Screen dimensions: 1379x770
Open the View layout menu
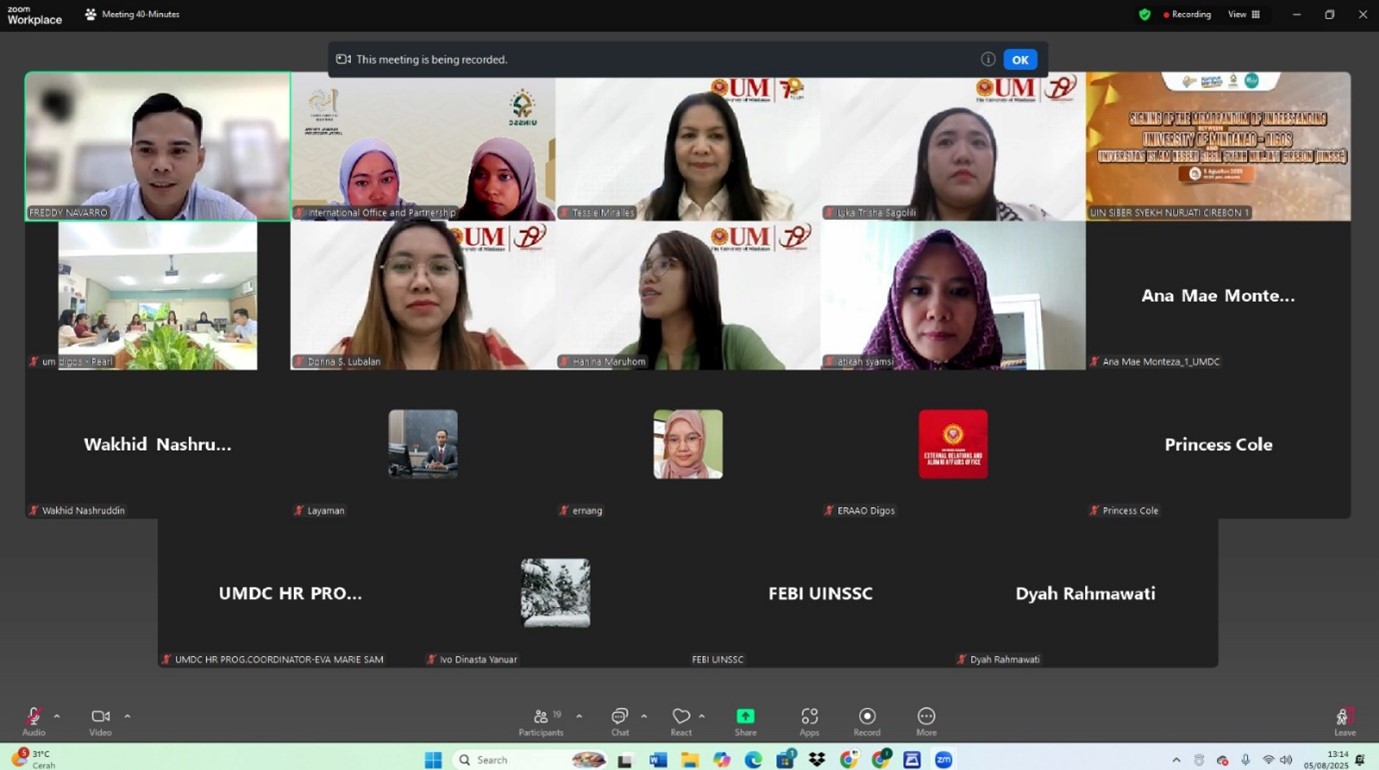1244,15
